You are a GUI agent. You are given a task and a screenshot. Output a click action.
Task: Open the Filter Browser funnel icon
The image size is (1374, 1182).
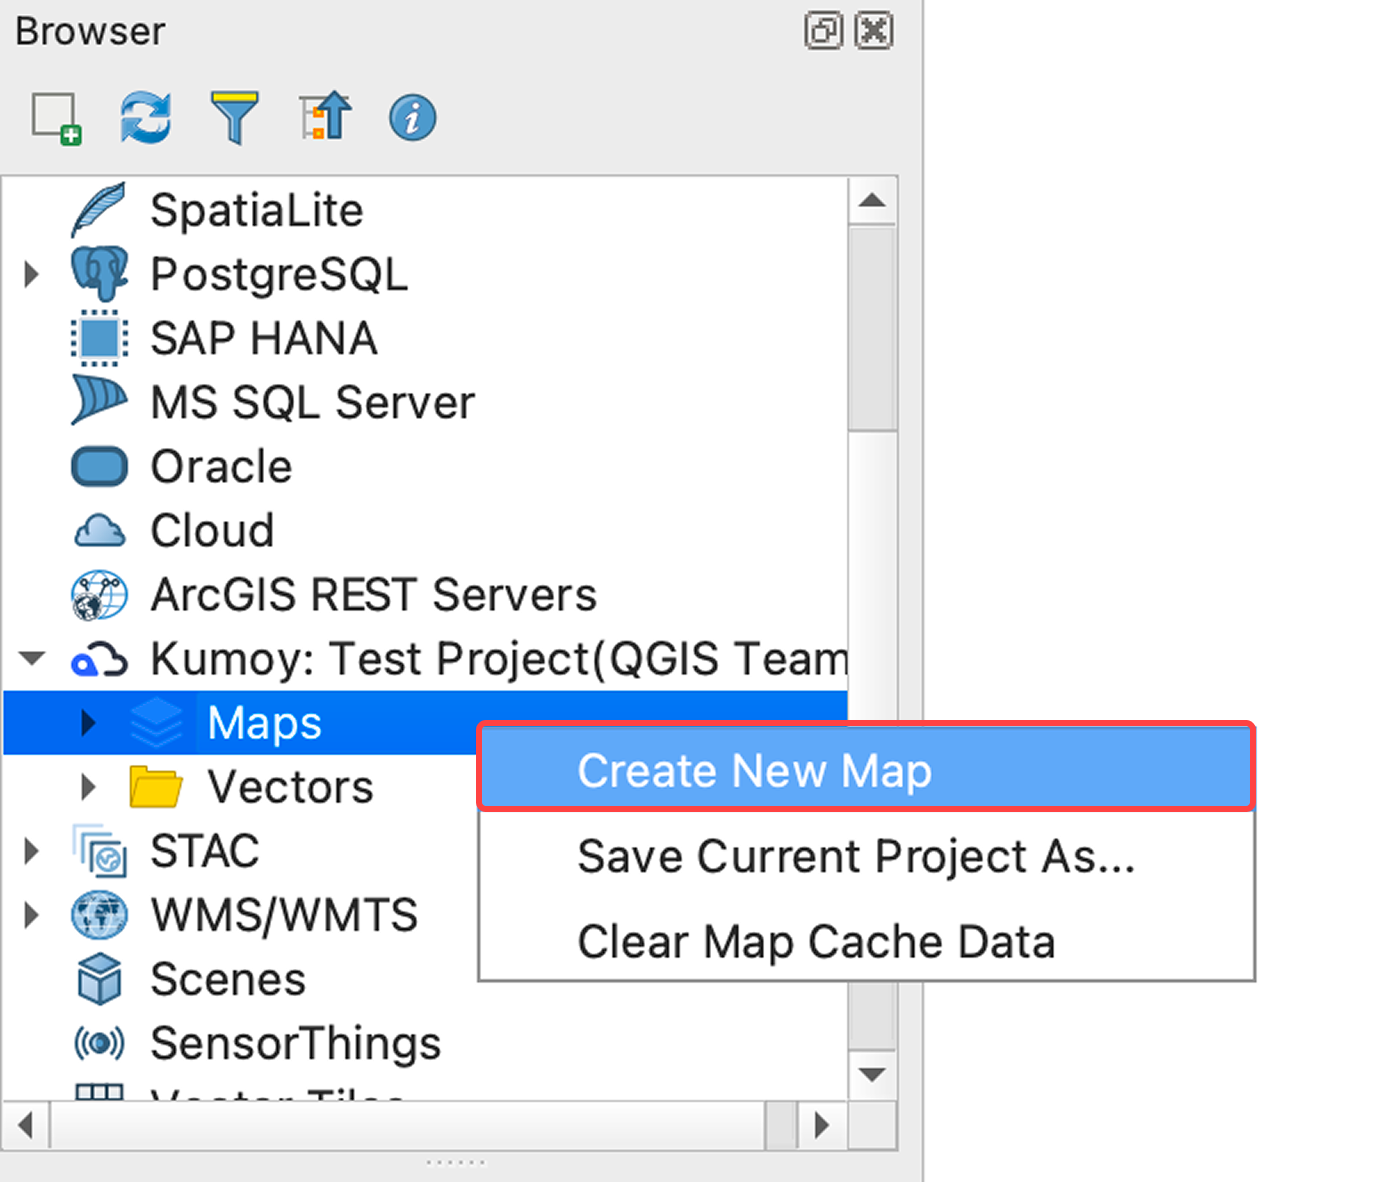234,118
